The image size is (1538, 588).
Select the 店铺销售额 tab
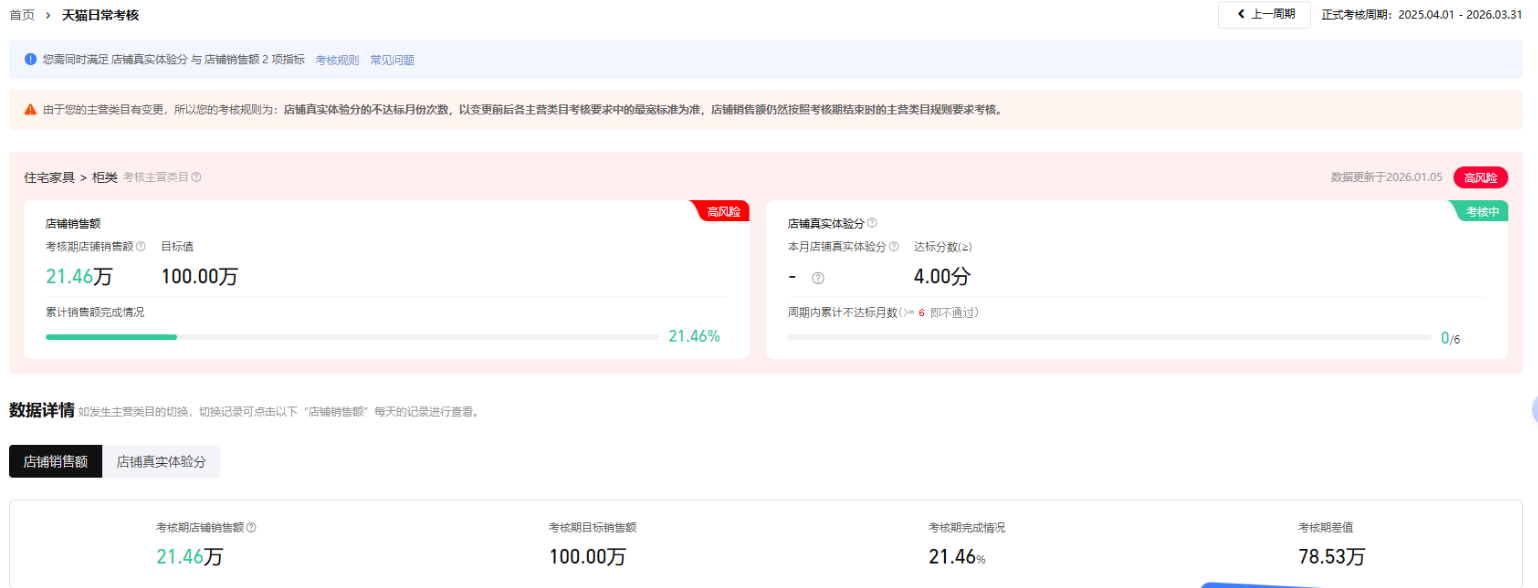pyautogui.click(x=56, y=462)
